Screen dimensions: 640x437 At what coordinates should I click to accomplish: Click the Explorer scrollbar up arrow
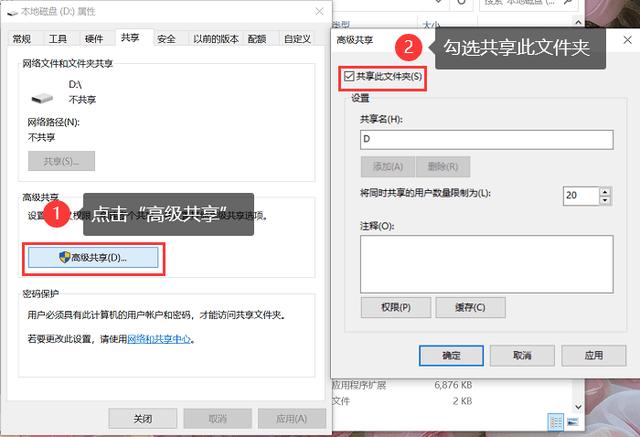coord(578,22)
